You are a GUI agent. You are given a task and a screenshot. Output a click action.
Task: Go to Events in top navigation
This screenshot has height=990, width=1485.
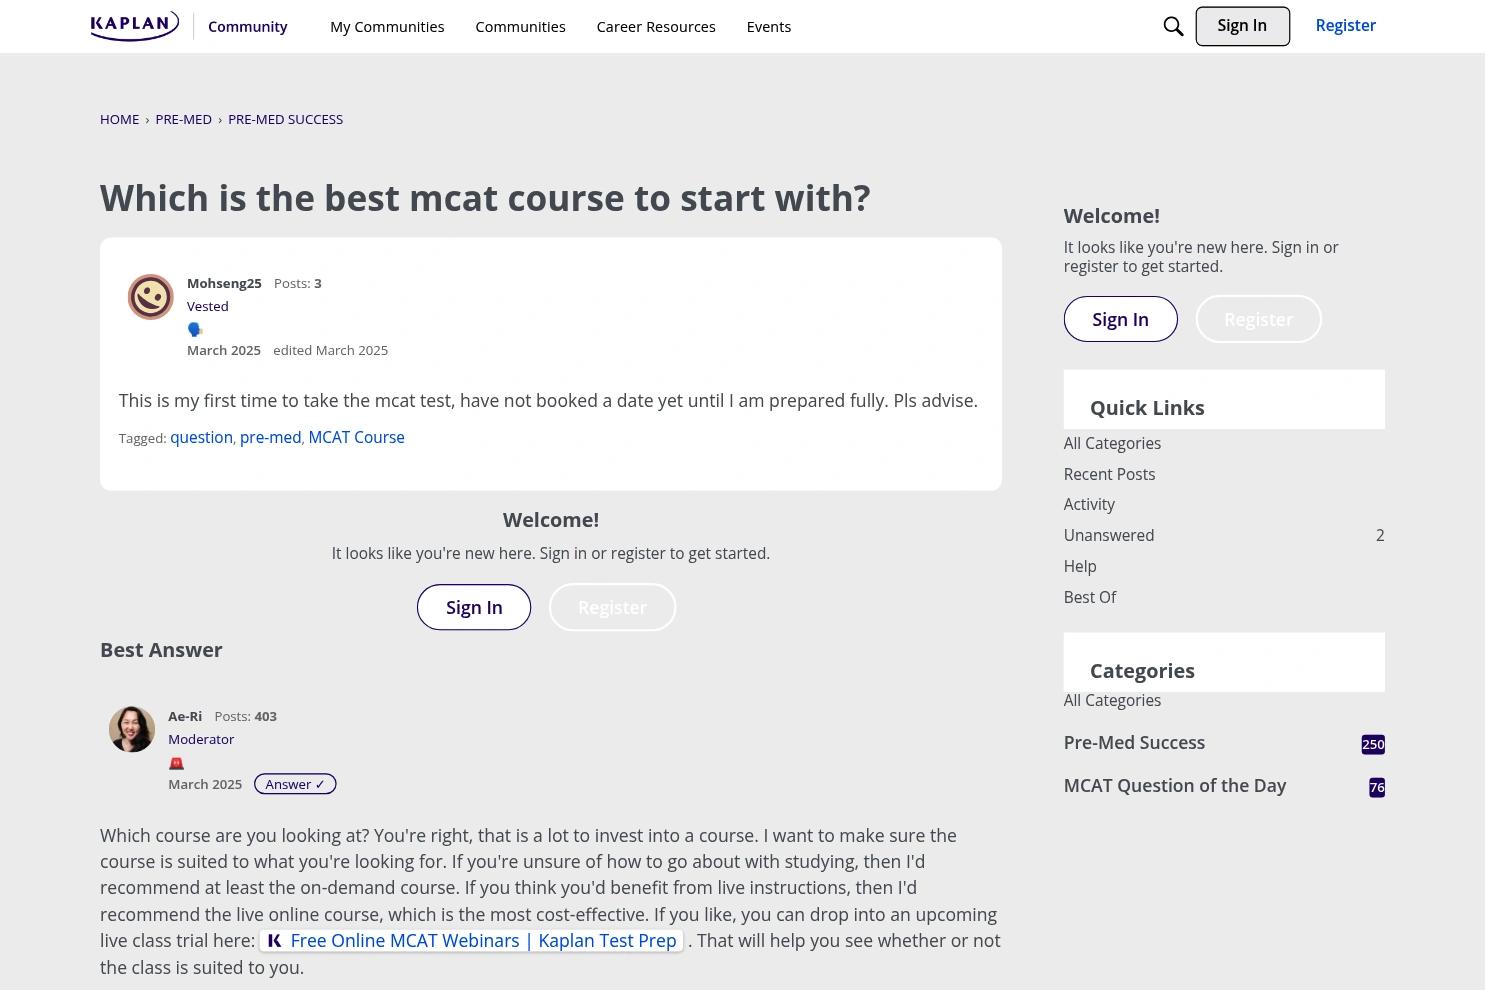tap(769, 27)
